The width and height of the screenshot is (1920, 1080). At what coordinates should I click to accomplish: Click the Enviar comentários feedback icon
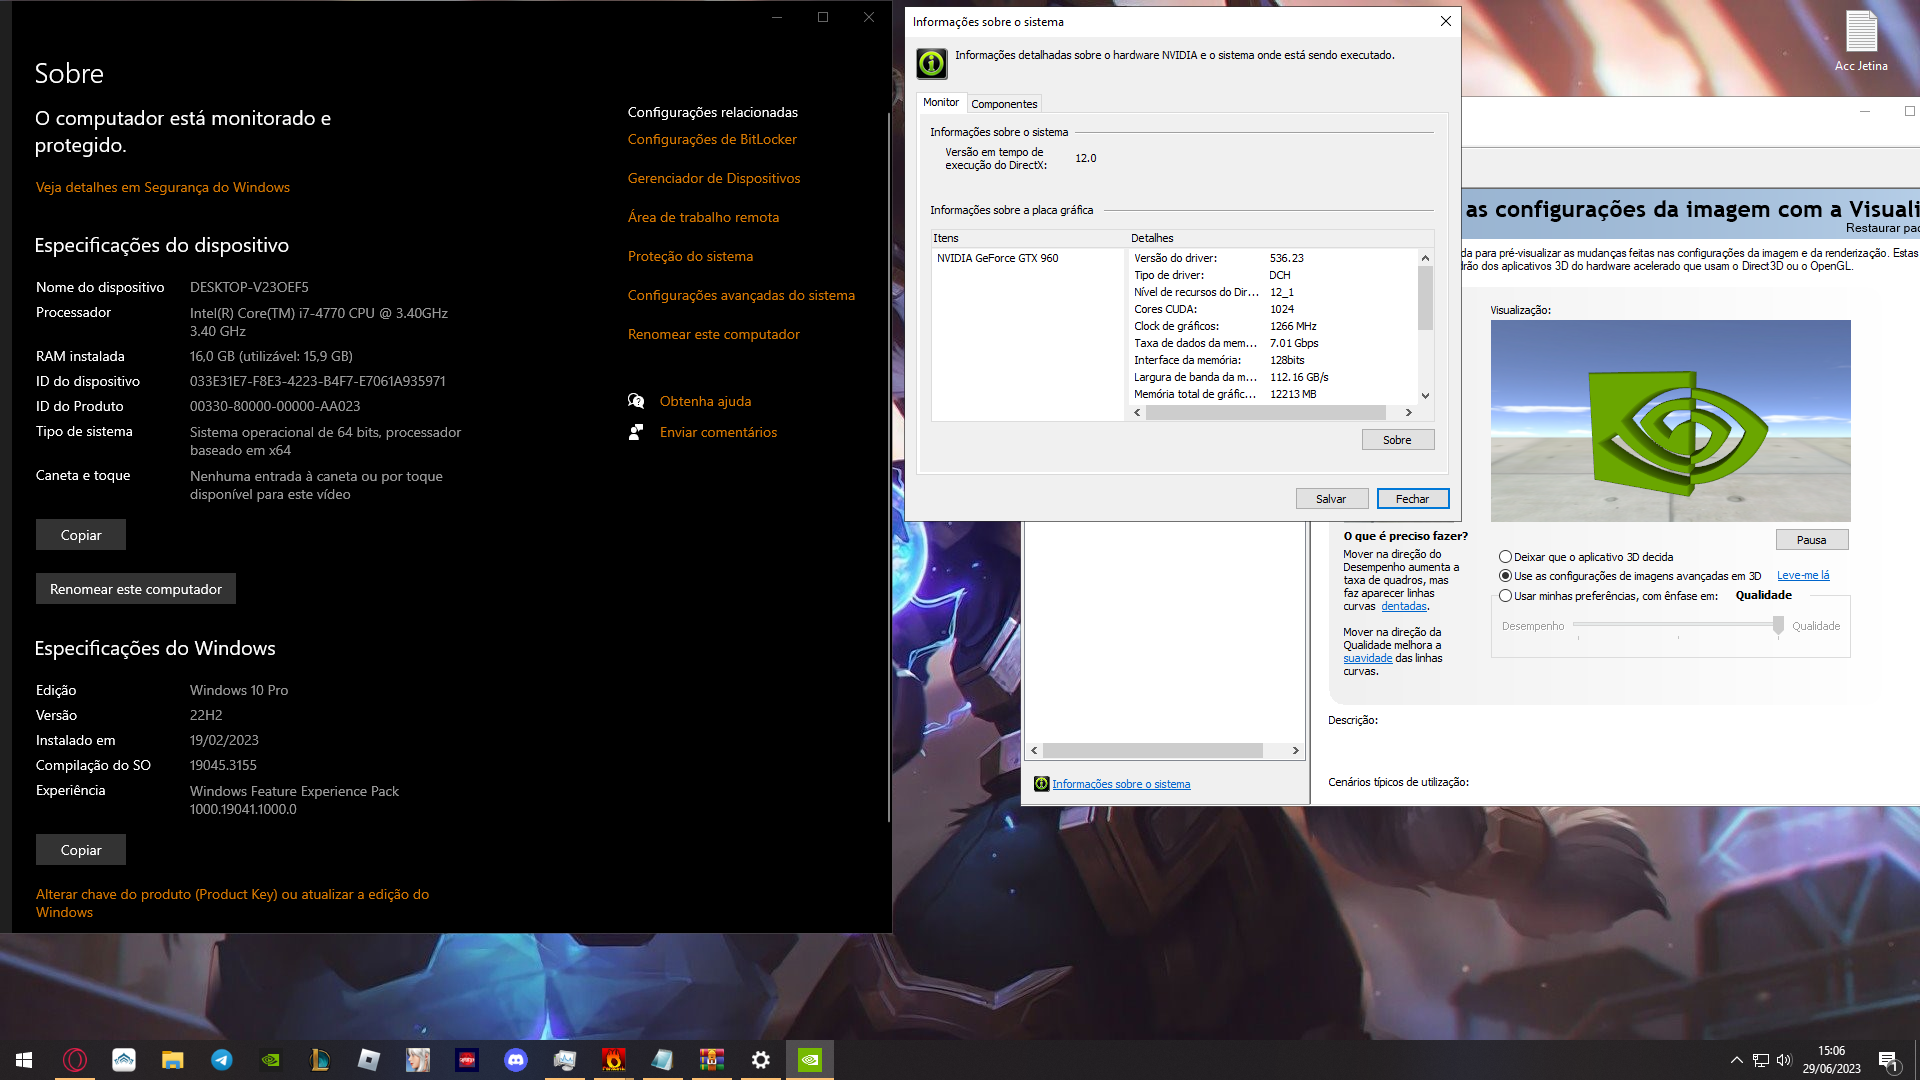point(636,432)
